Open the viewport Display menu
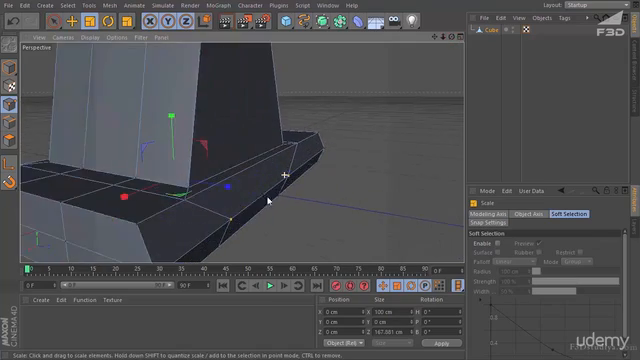 pos(90,38)
